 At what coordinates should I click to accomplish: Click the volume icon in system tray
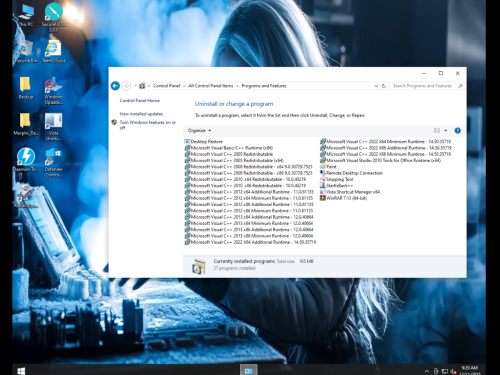[453, 371]
